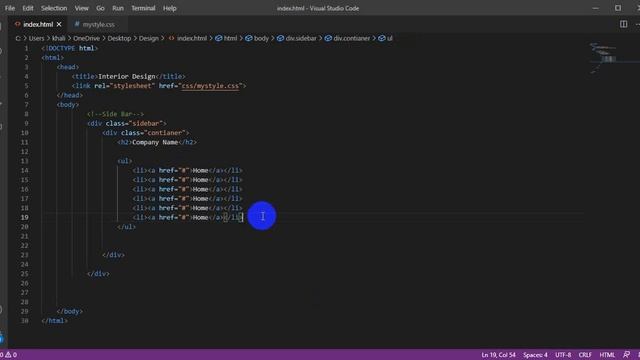
Task: Open the File menu
Action: point(10,8)
